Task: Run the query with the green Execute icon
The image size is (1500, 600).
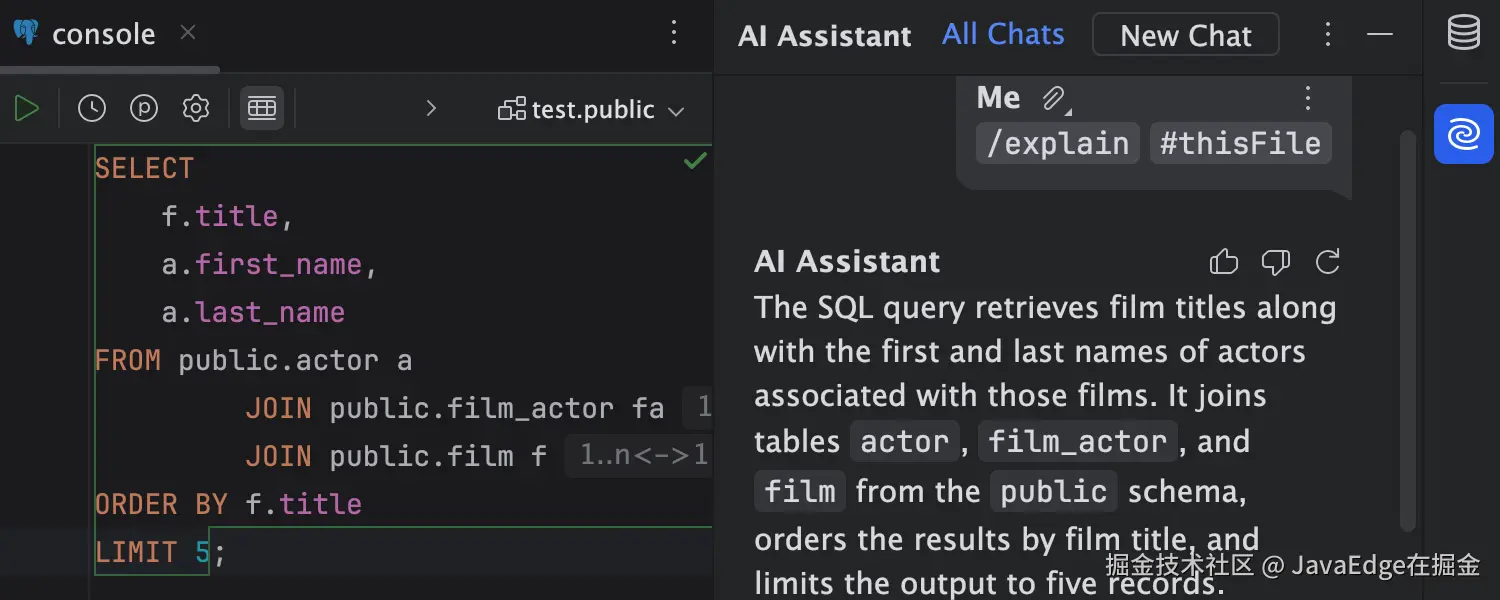Action: pos(27,108)
